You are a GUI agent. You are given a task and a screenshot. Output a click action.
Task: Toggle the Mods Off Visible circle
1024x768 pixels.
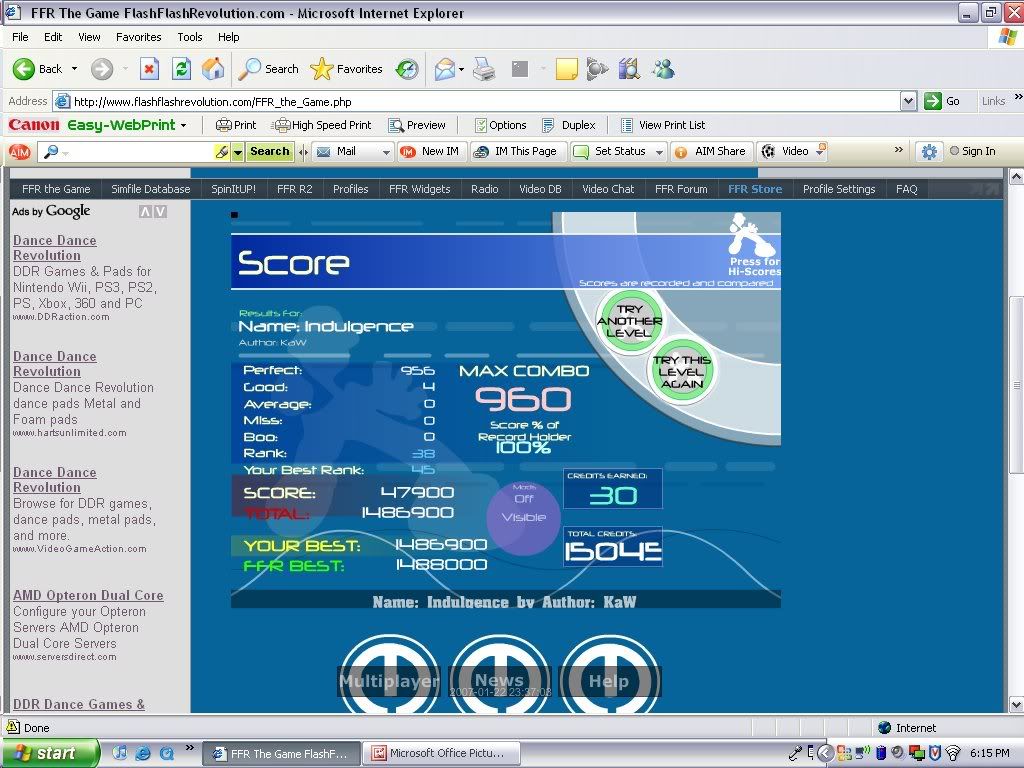point(524,516)
